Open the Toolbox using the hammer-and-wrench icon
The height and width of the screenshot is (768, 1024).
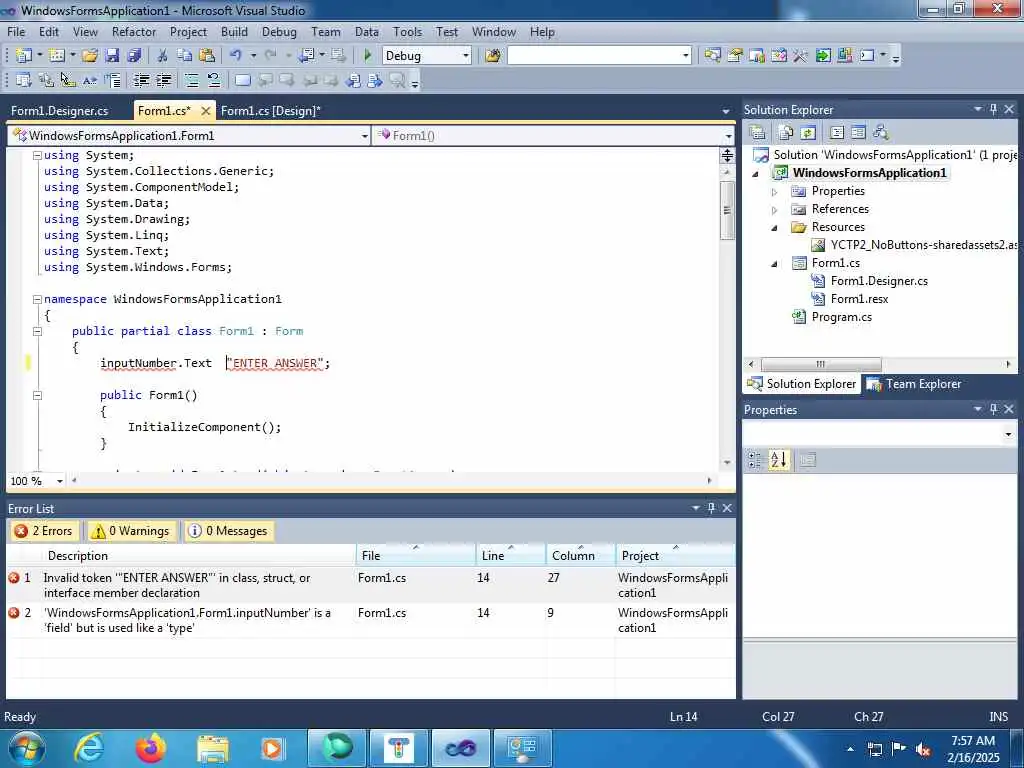click(801, 56)
